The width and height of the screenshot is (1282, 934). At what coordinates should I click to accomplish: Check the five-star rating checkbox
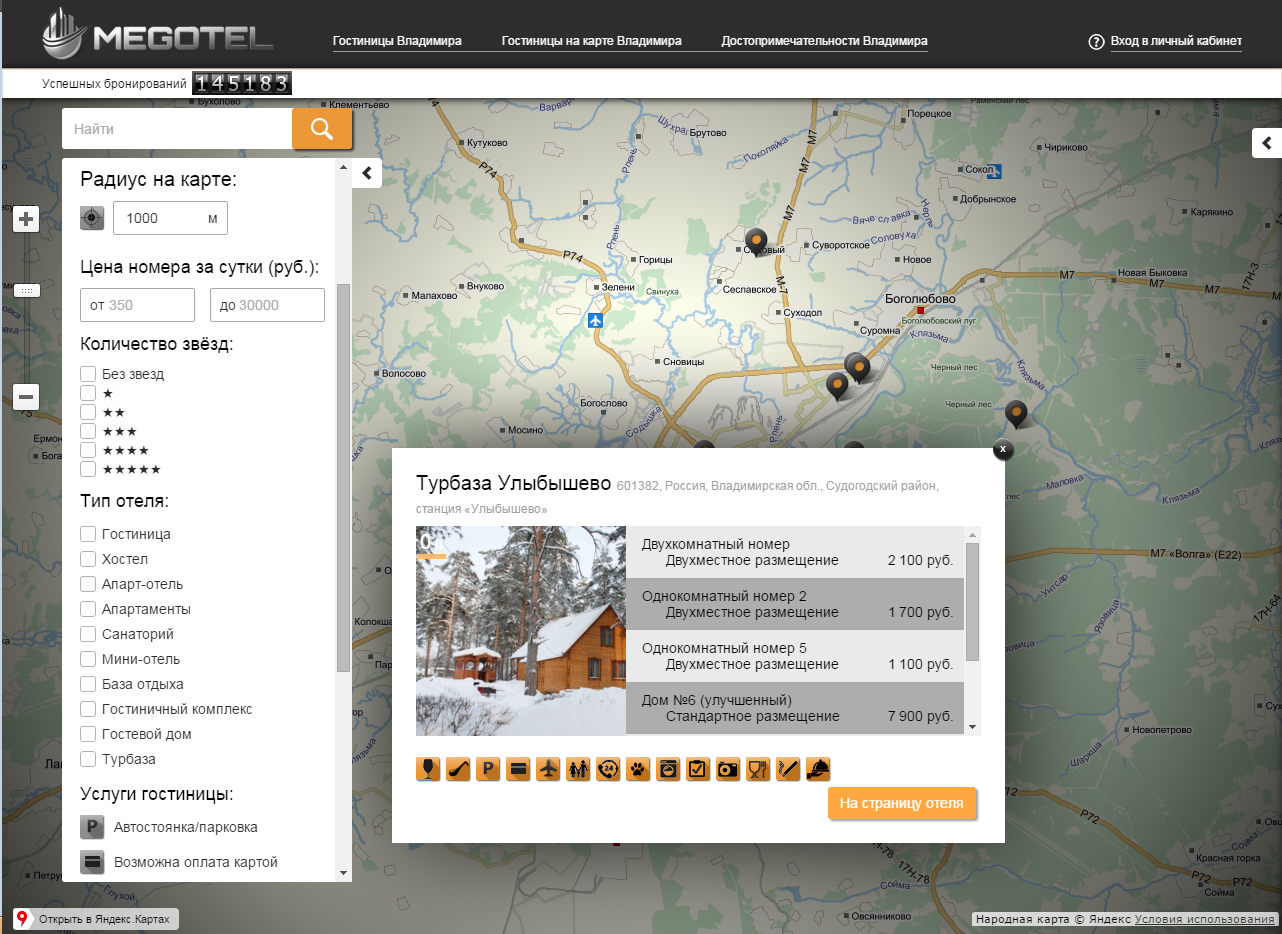point(88,469)
